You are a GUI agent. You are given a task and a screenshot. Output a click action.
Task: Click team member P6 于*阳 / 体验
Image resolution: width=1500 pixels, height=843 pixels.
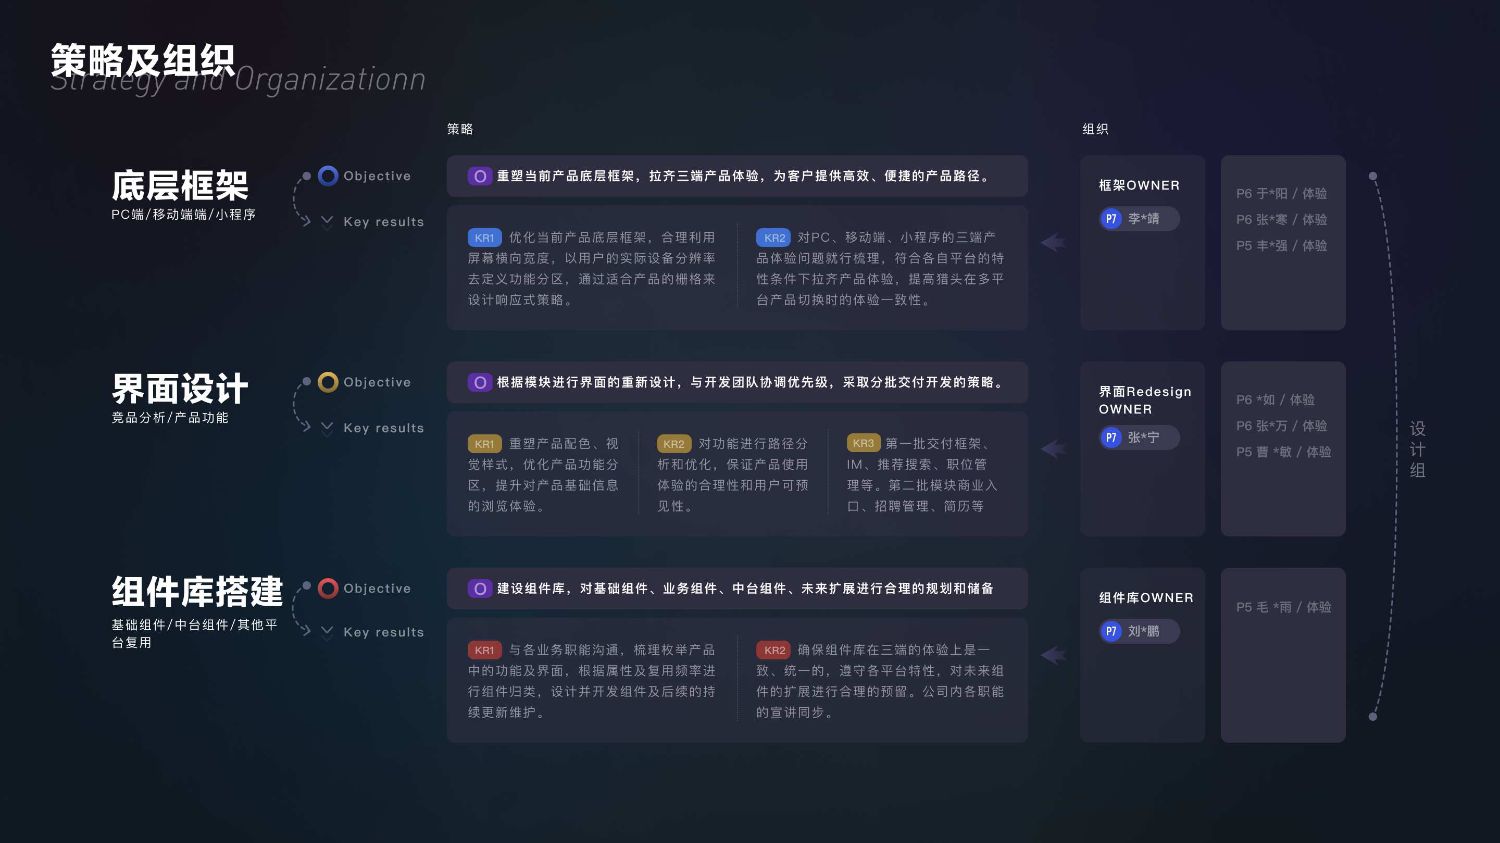click(1281, 193)
